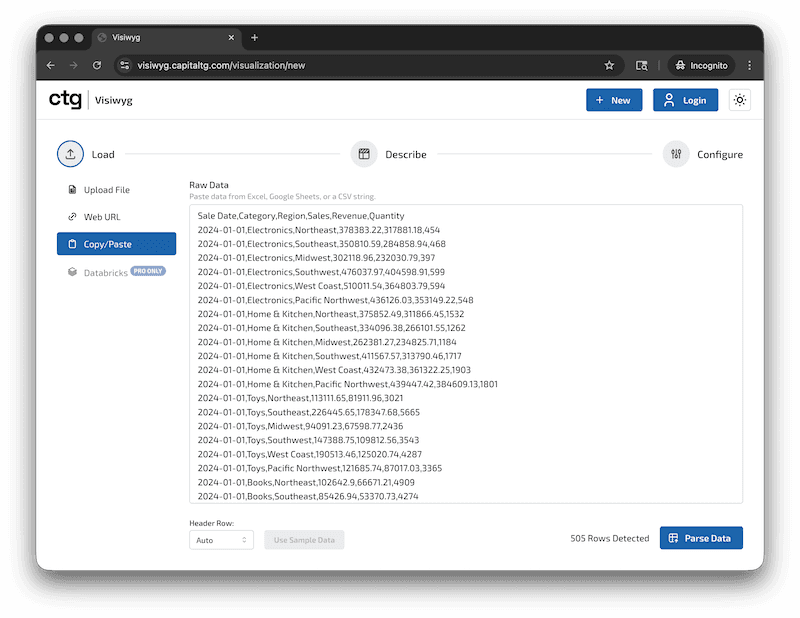The height and width of the screenshot is (618, 800).
Task: Choose the Databricks pro-only option
Action: 105,271
